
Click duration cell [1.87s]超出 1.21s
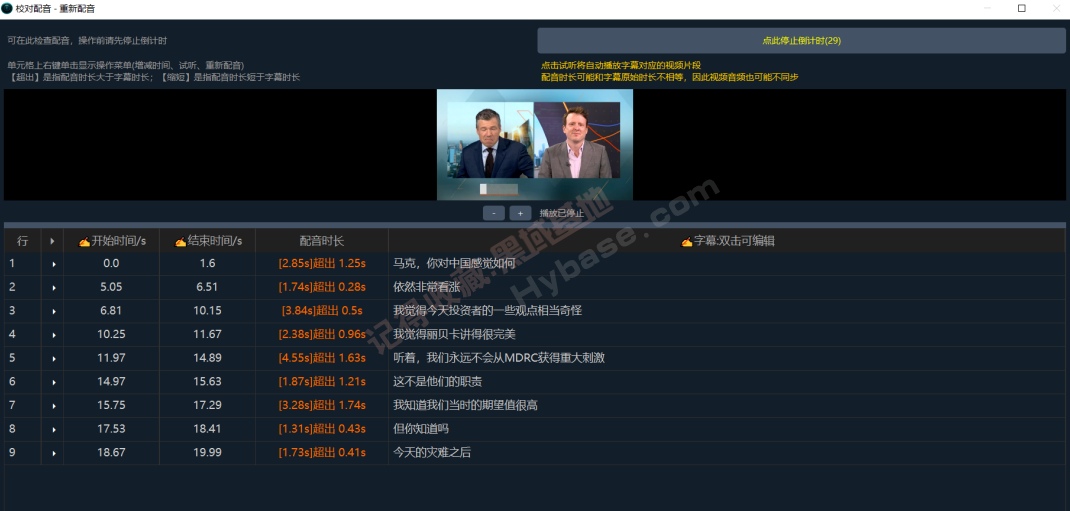(322, 381)
